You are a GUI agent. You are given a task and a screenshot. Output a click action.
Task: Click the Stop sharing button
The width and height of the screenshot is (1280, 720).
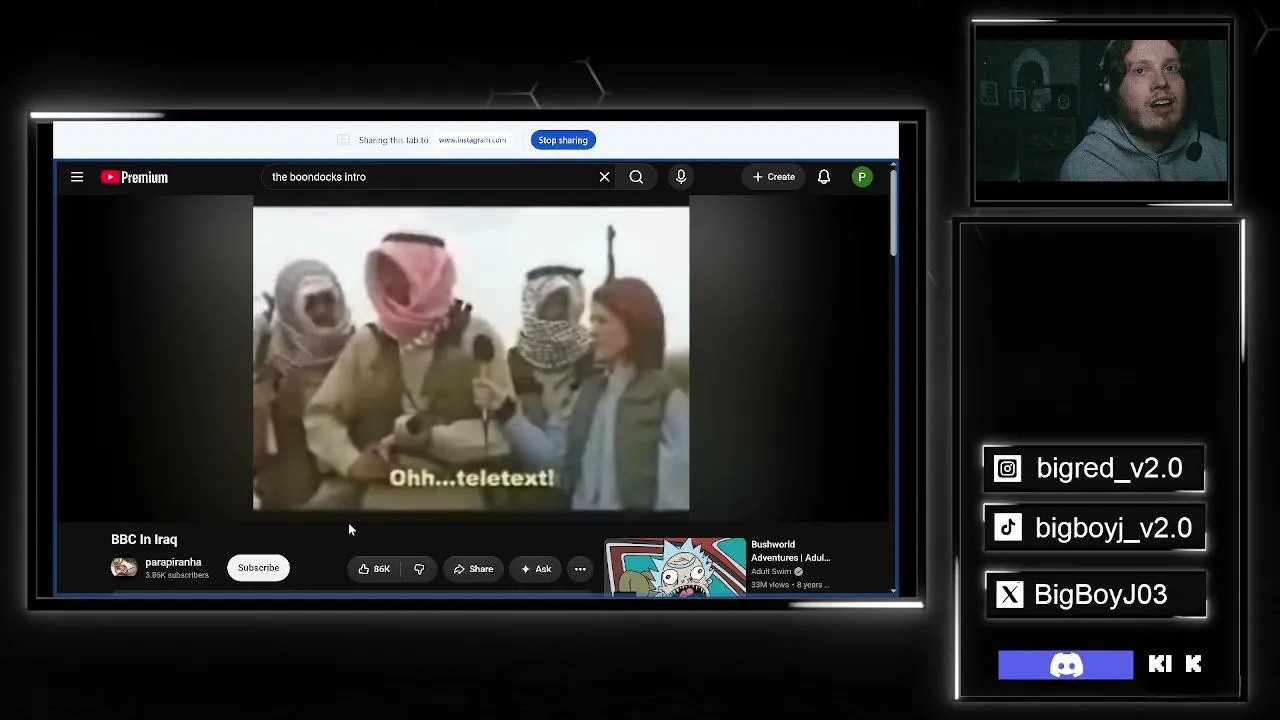[563, 140]
